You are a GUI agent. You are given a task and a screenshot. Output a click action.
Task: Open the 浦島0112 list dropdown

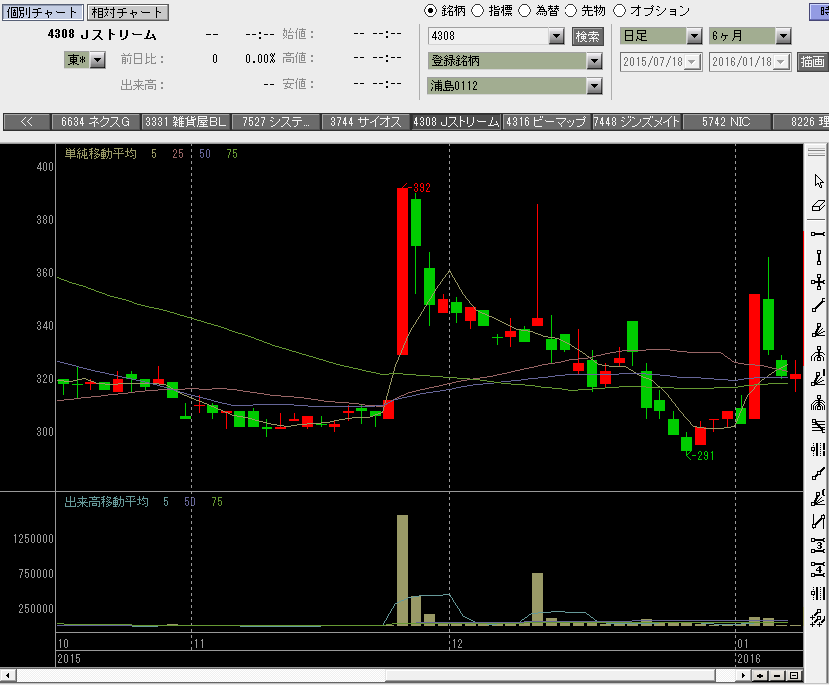point(594,86)
